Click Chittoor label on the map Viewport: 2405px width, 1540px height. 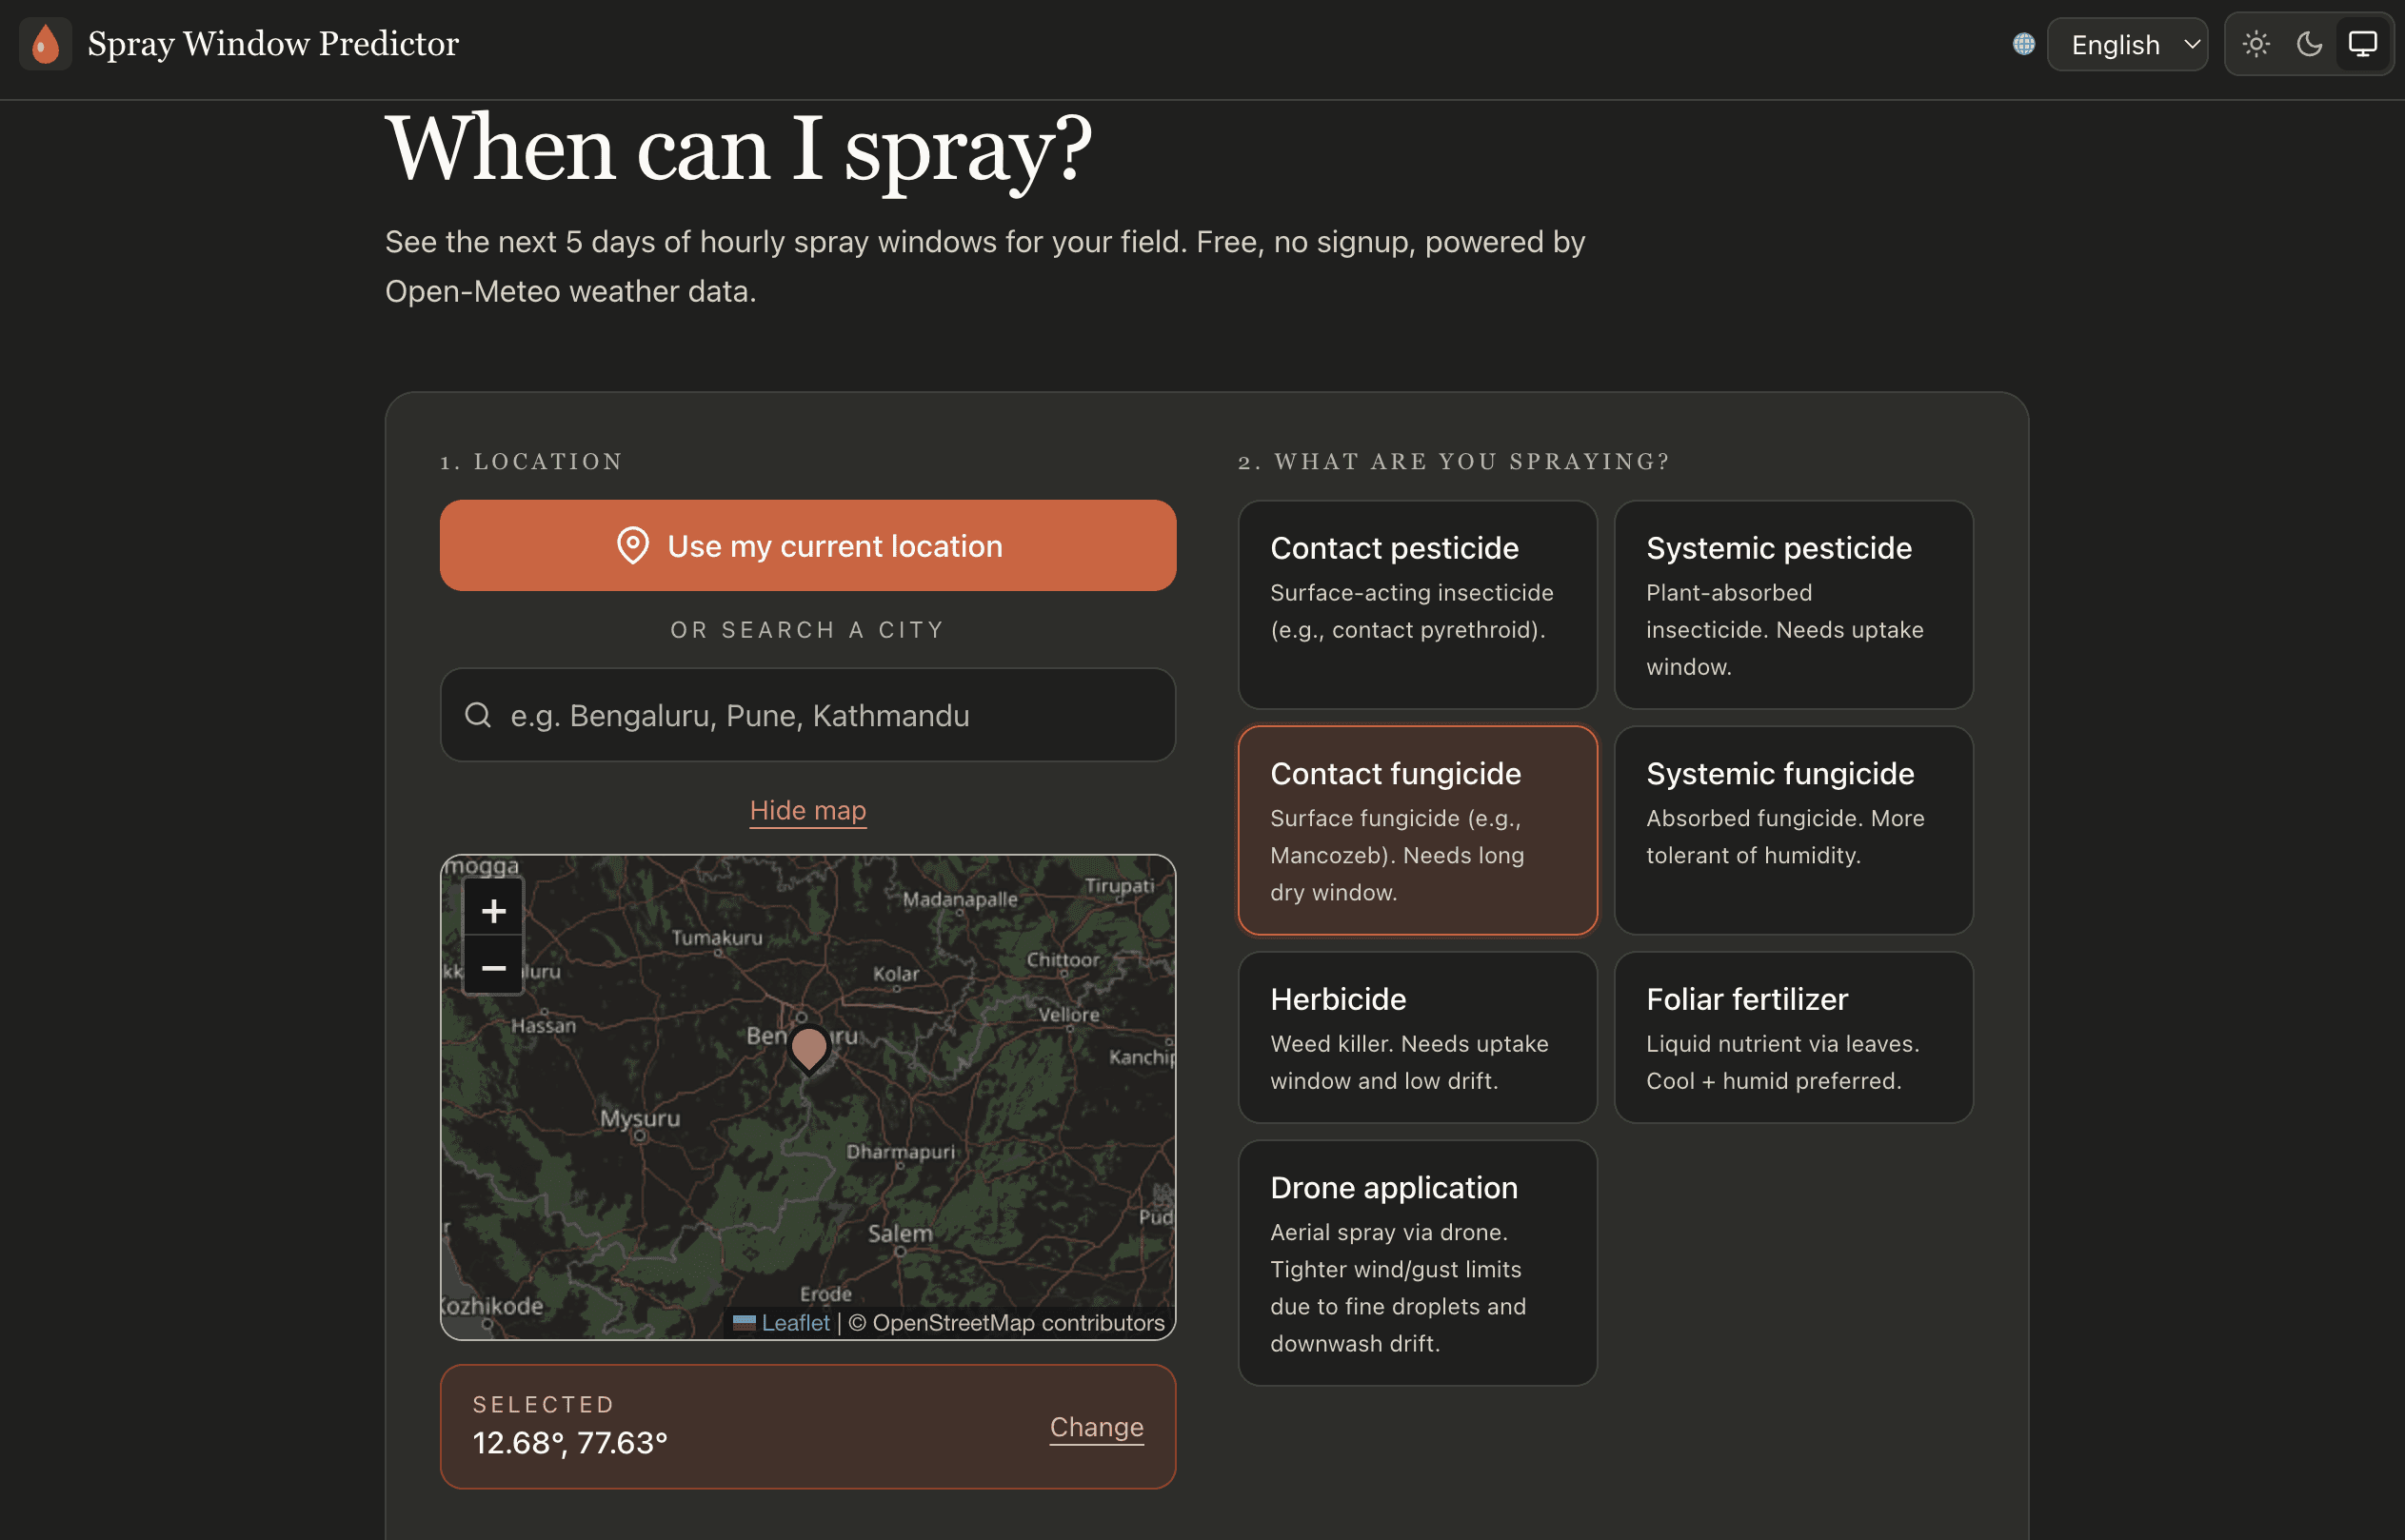click(1062, 960)
